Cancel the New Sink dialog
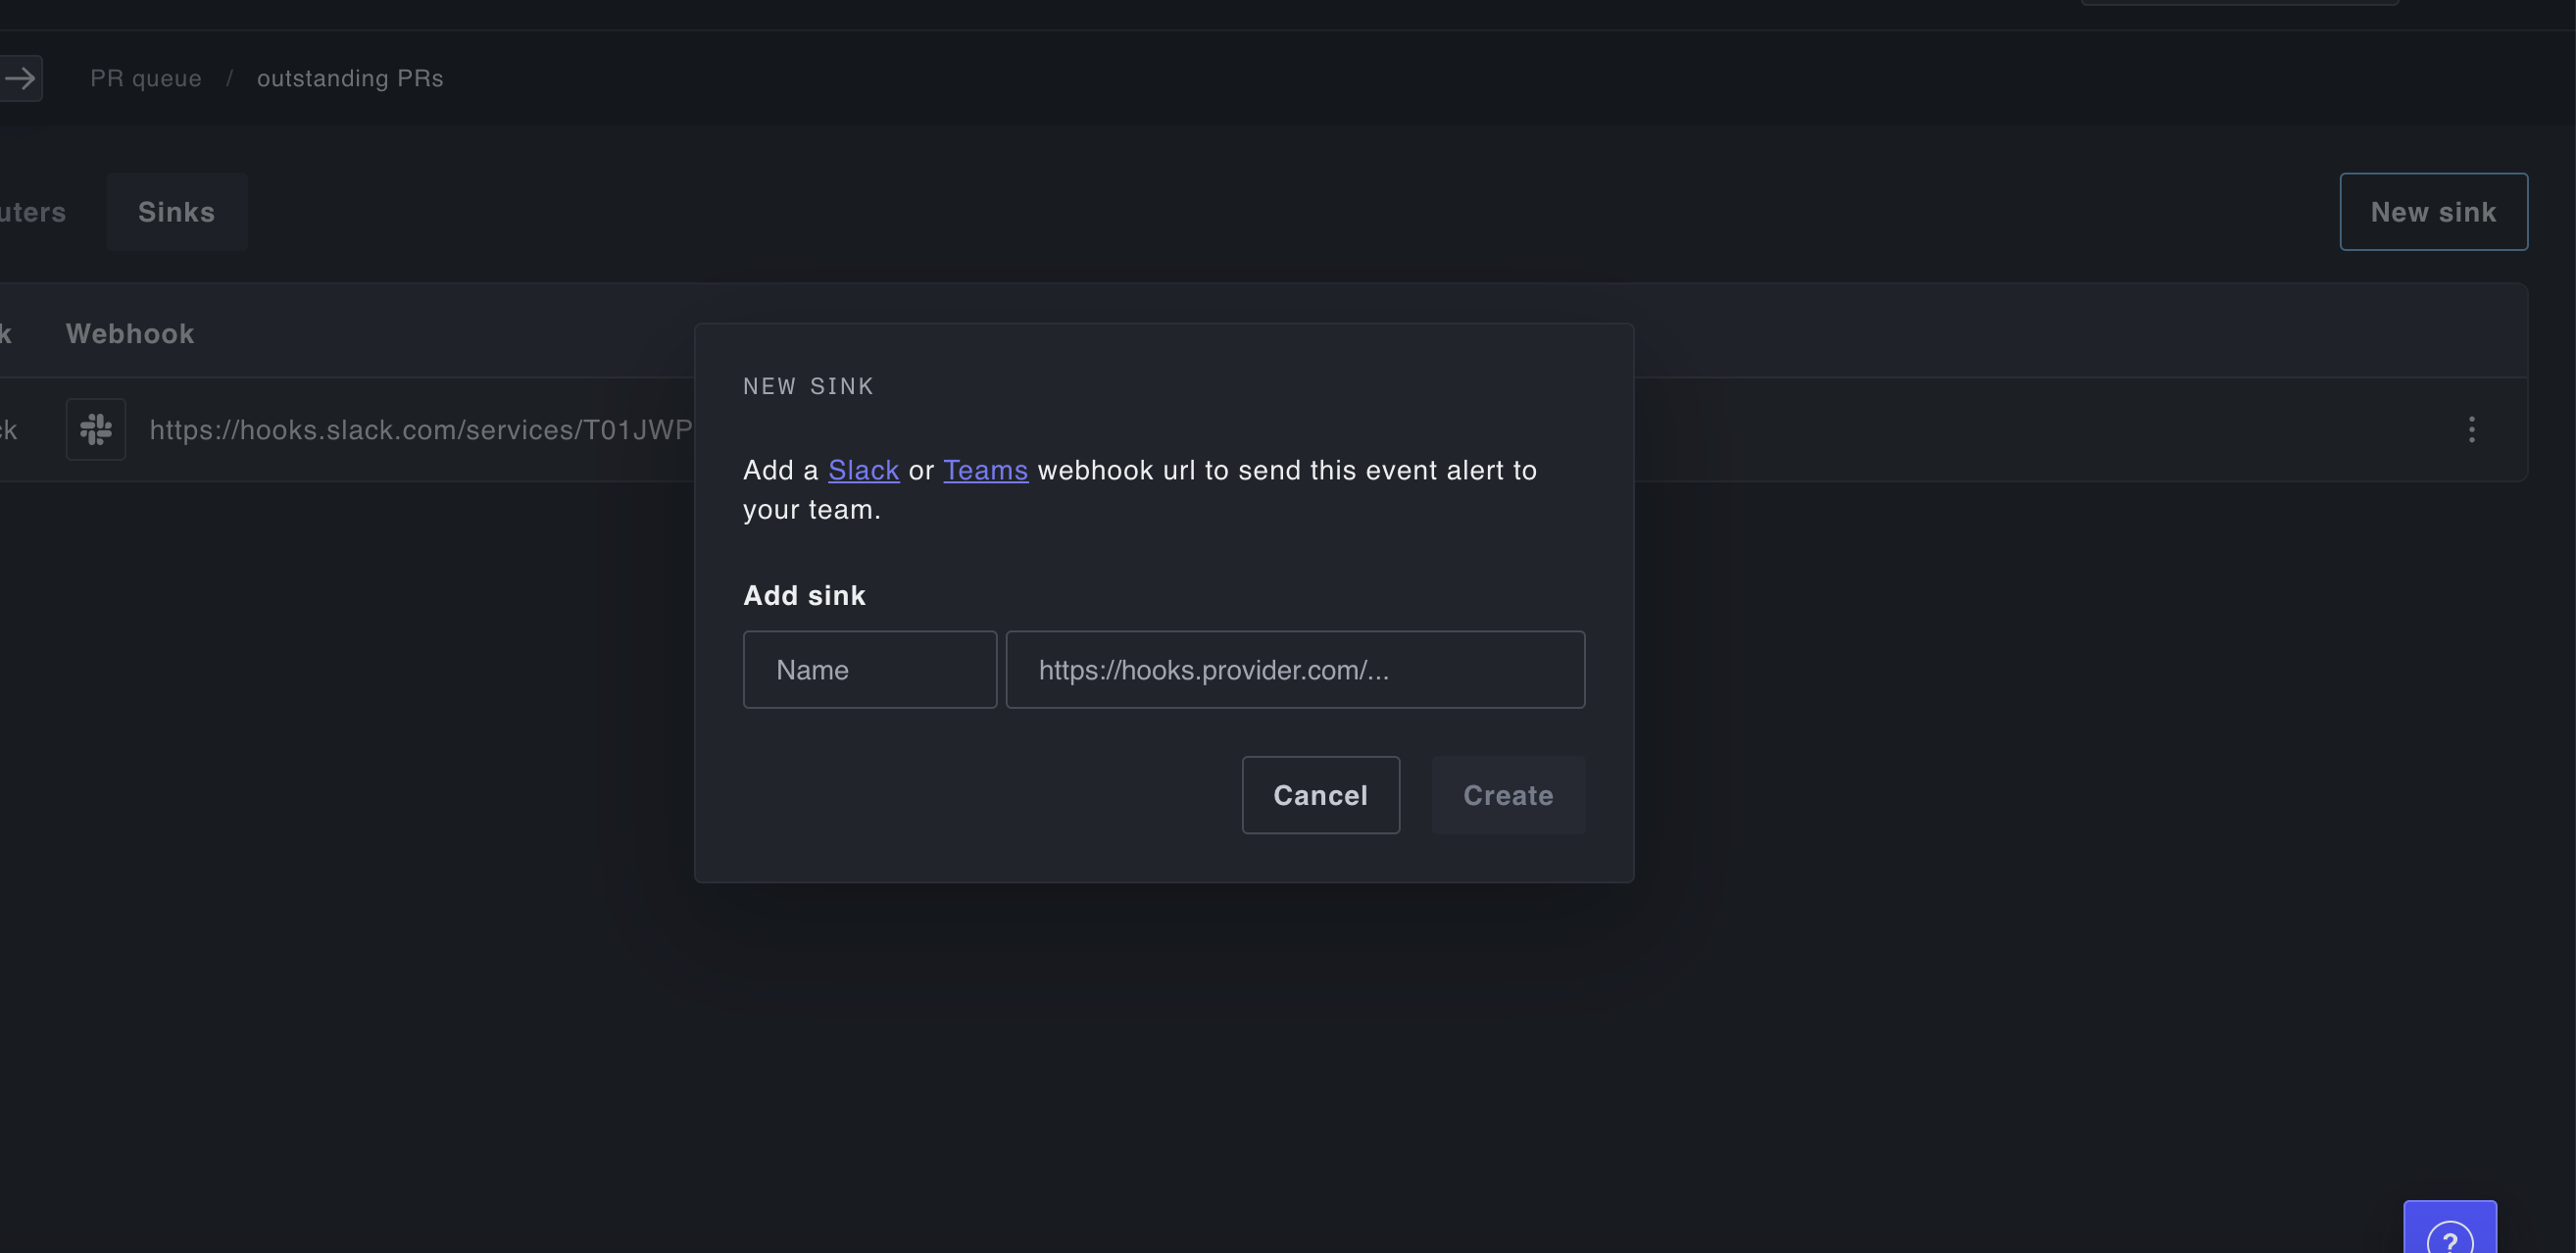Viewport: 2576px width, 1253px height. [1320, 795]
